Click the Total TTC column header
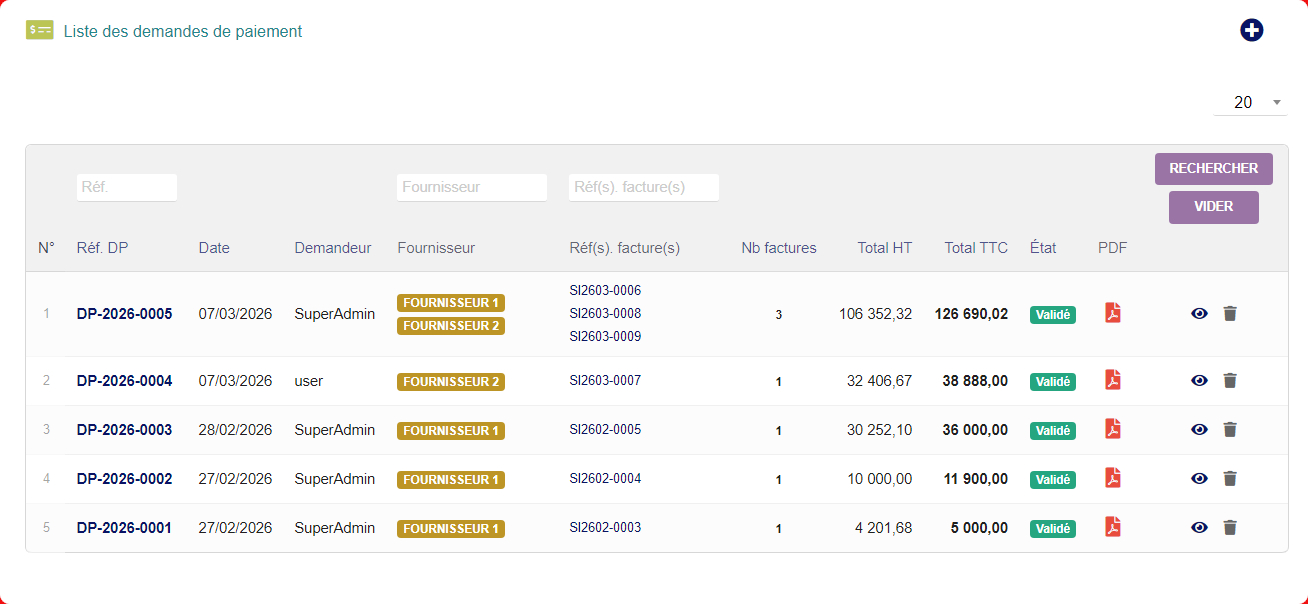Screen dimensions: 1308x604 coord(975,248)
